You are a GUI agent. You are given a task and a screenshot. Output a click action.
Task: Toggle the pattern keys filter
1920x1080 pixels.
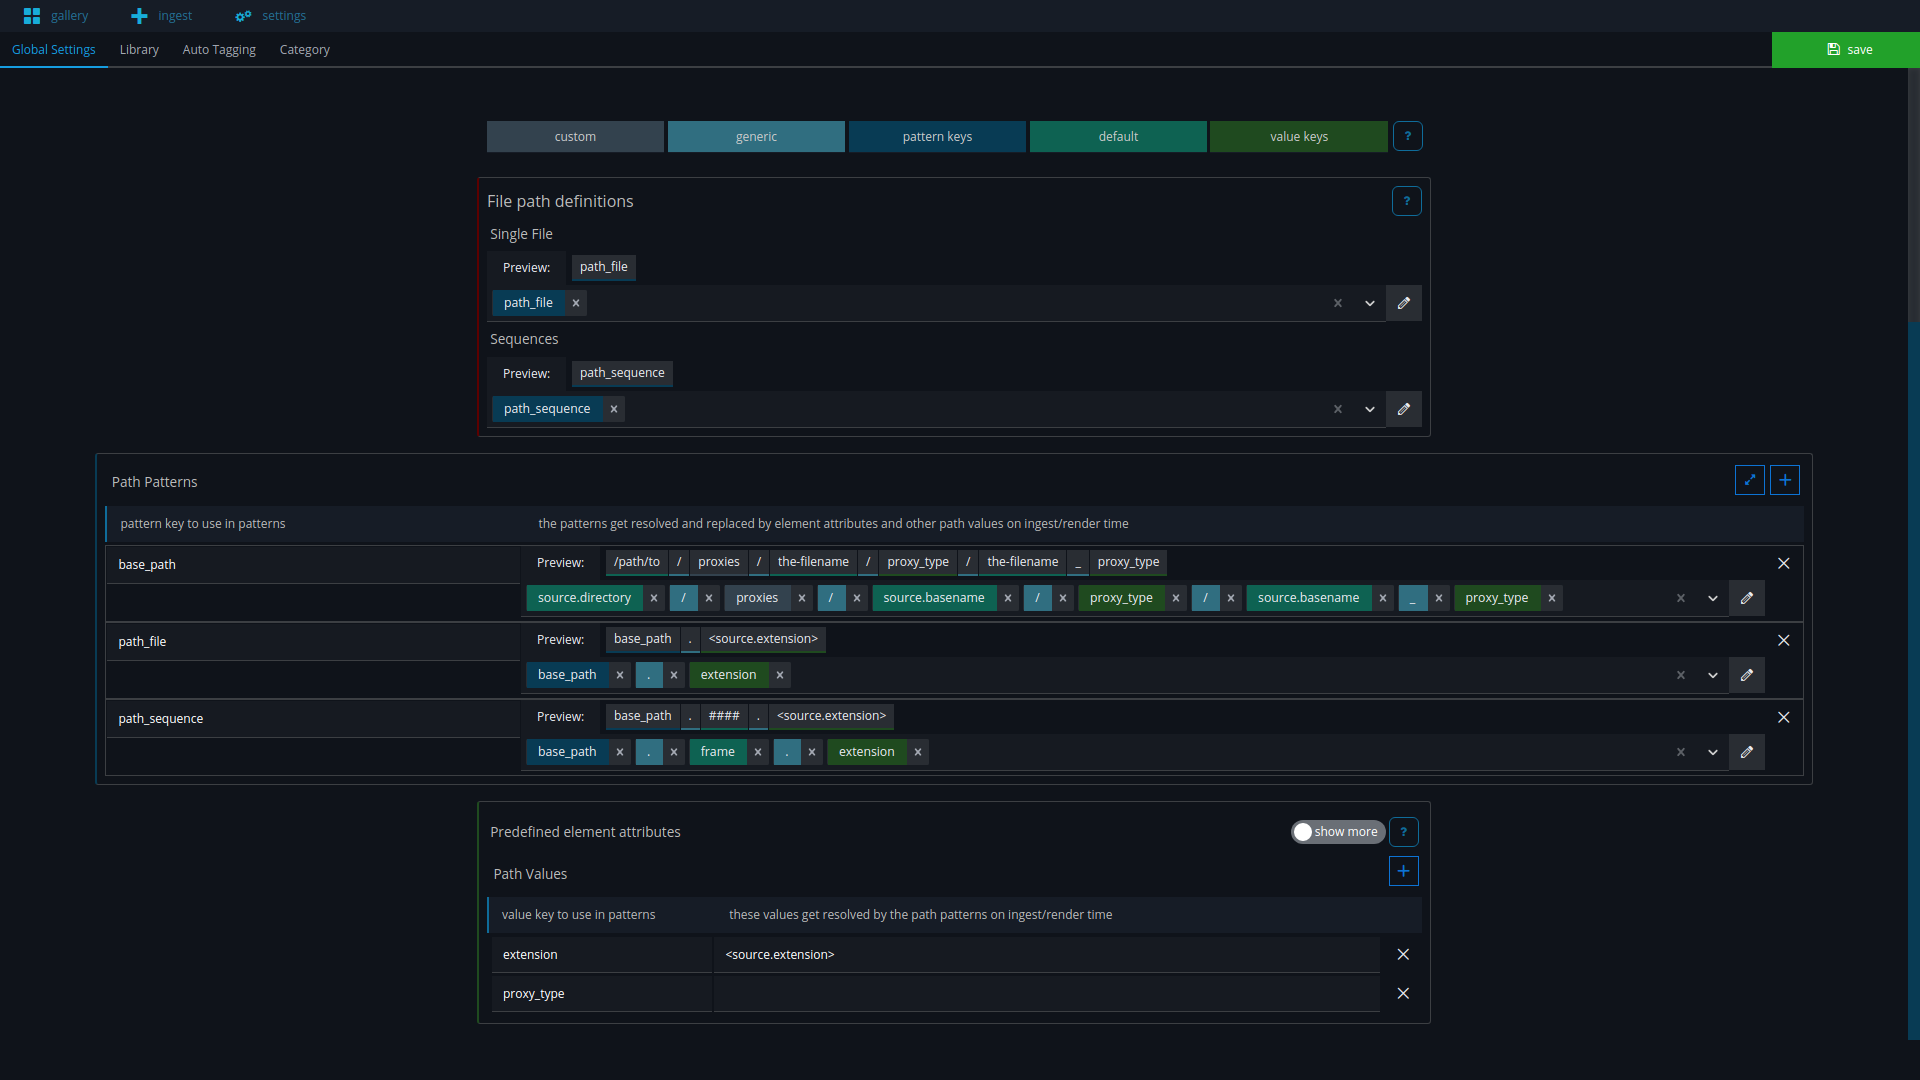pyautogui.click(x=936, y=137)
